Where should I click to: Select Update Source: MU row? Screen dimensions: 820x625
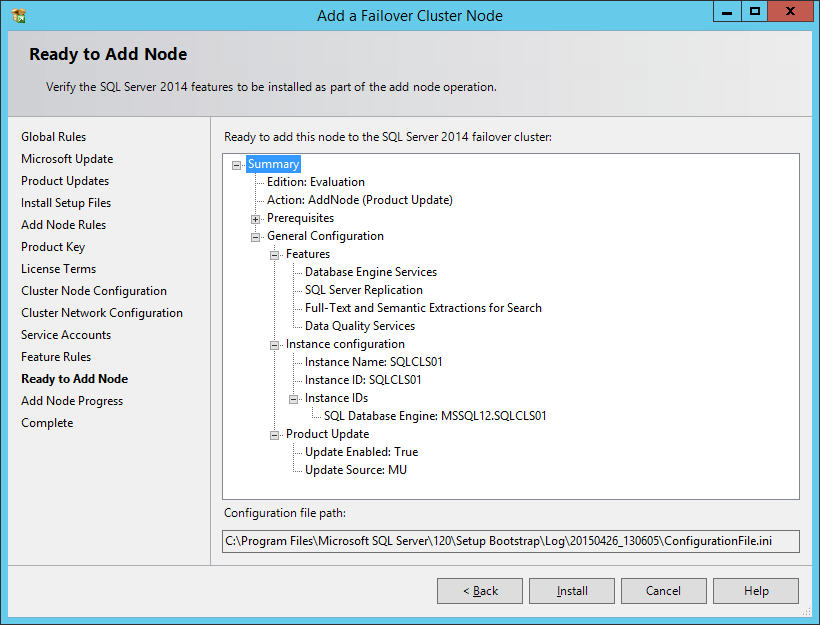point(356,470)
